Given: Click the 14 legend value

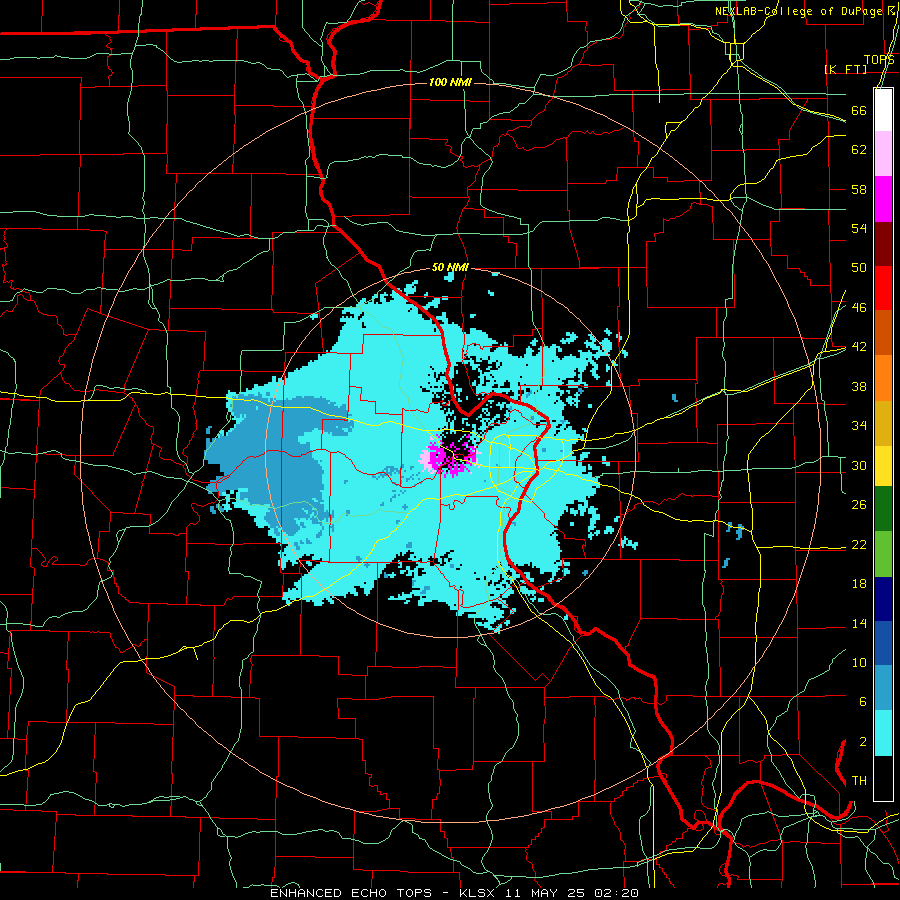Looking at the screenshot, I should coord(859,623).
